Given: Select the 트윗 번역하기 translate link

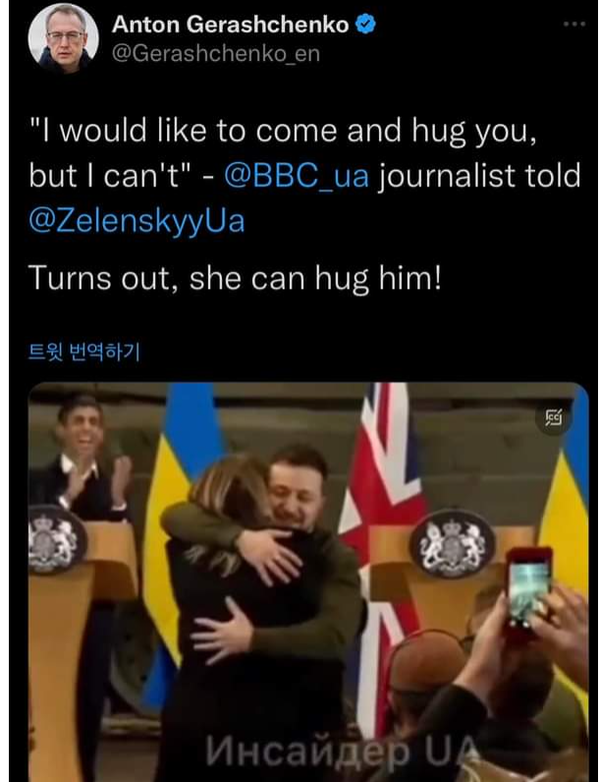Looking at the screenshot, I should pyautogui.click(x=84, y=352).
